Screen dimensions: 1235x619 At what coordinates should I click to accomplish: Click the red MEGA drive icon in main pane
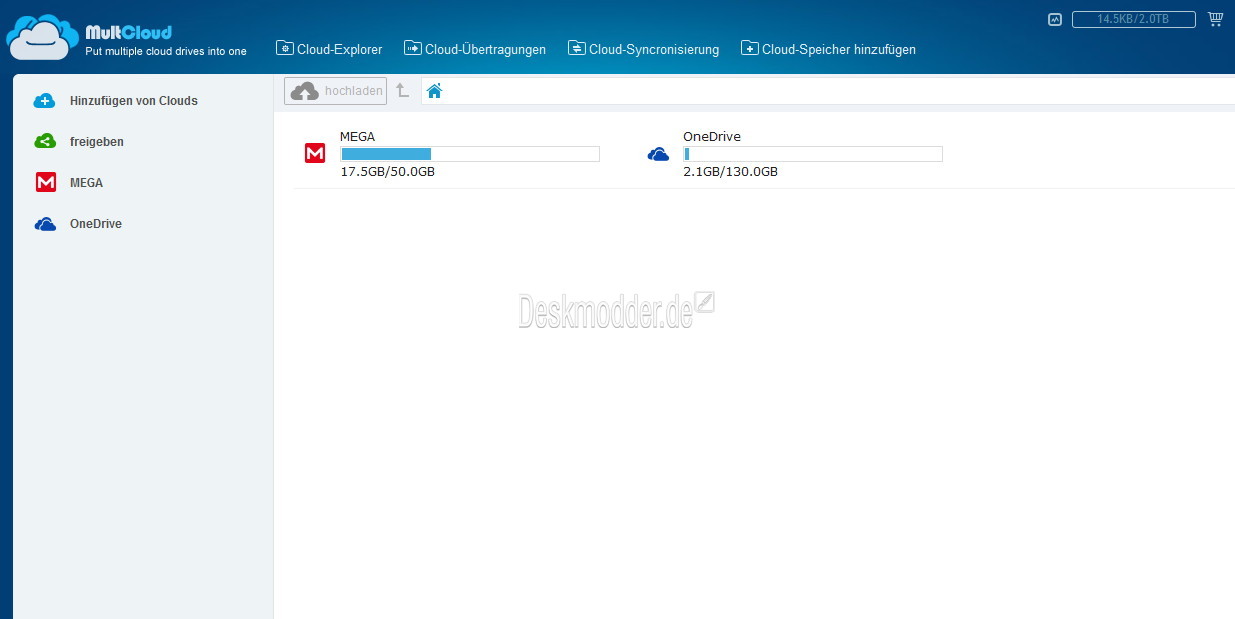point(315,154)
